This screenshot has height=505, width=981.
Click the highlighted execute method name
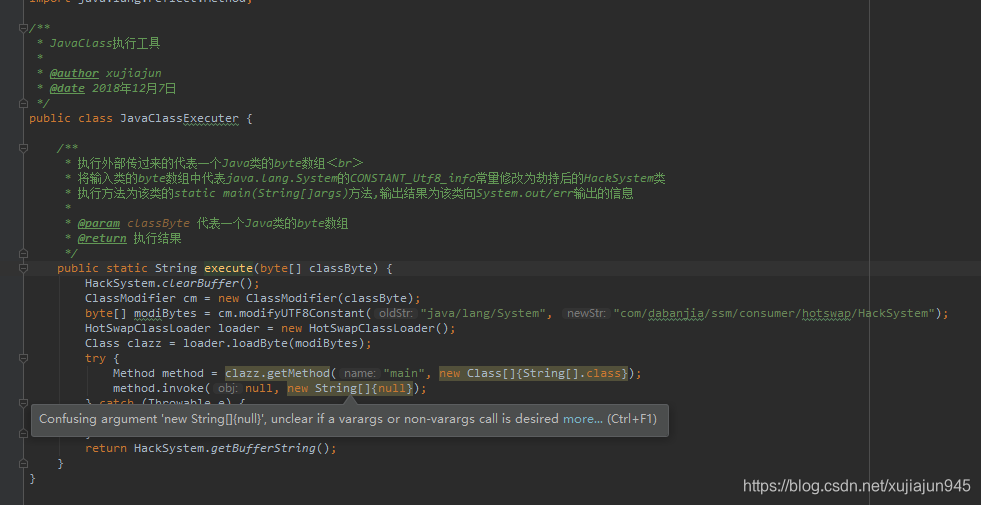tap(228, 268)
